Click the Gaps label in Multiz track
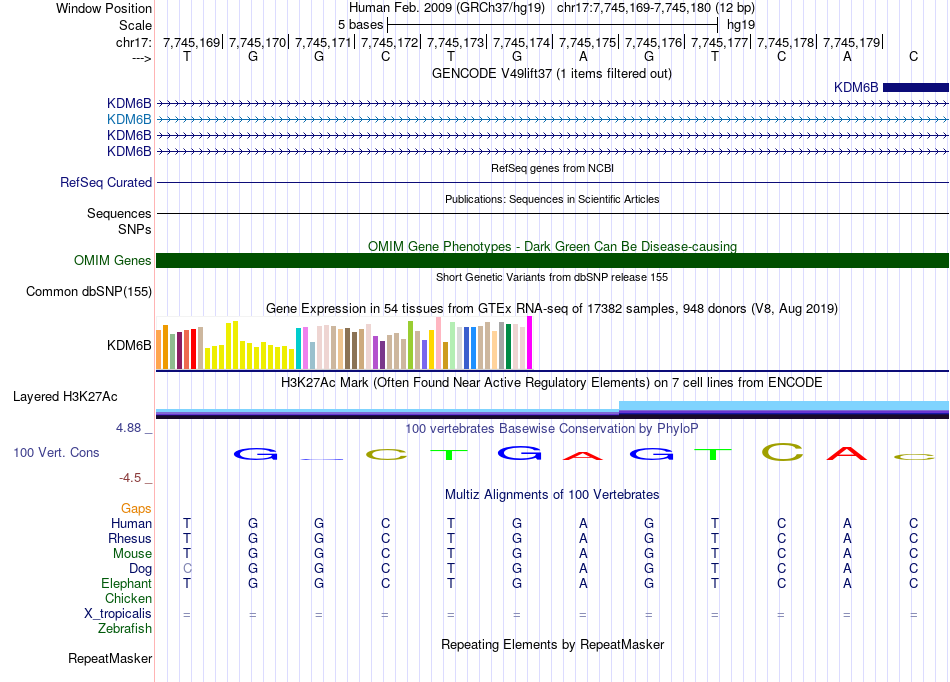 point(136,508)
